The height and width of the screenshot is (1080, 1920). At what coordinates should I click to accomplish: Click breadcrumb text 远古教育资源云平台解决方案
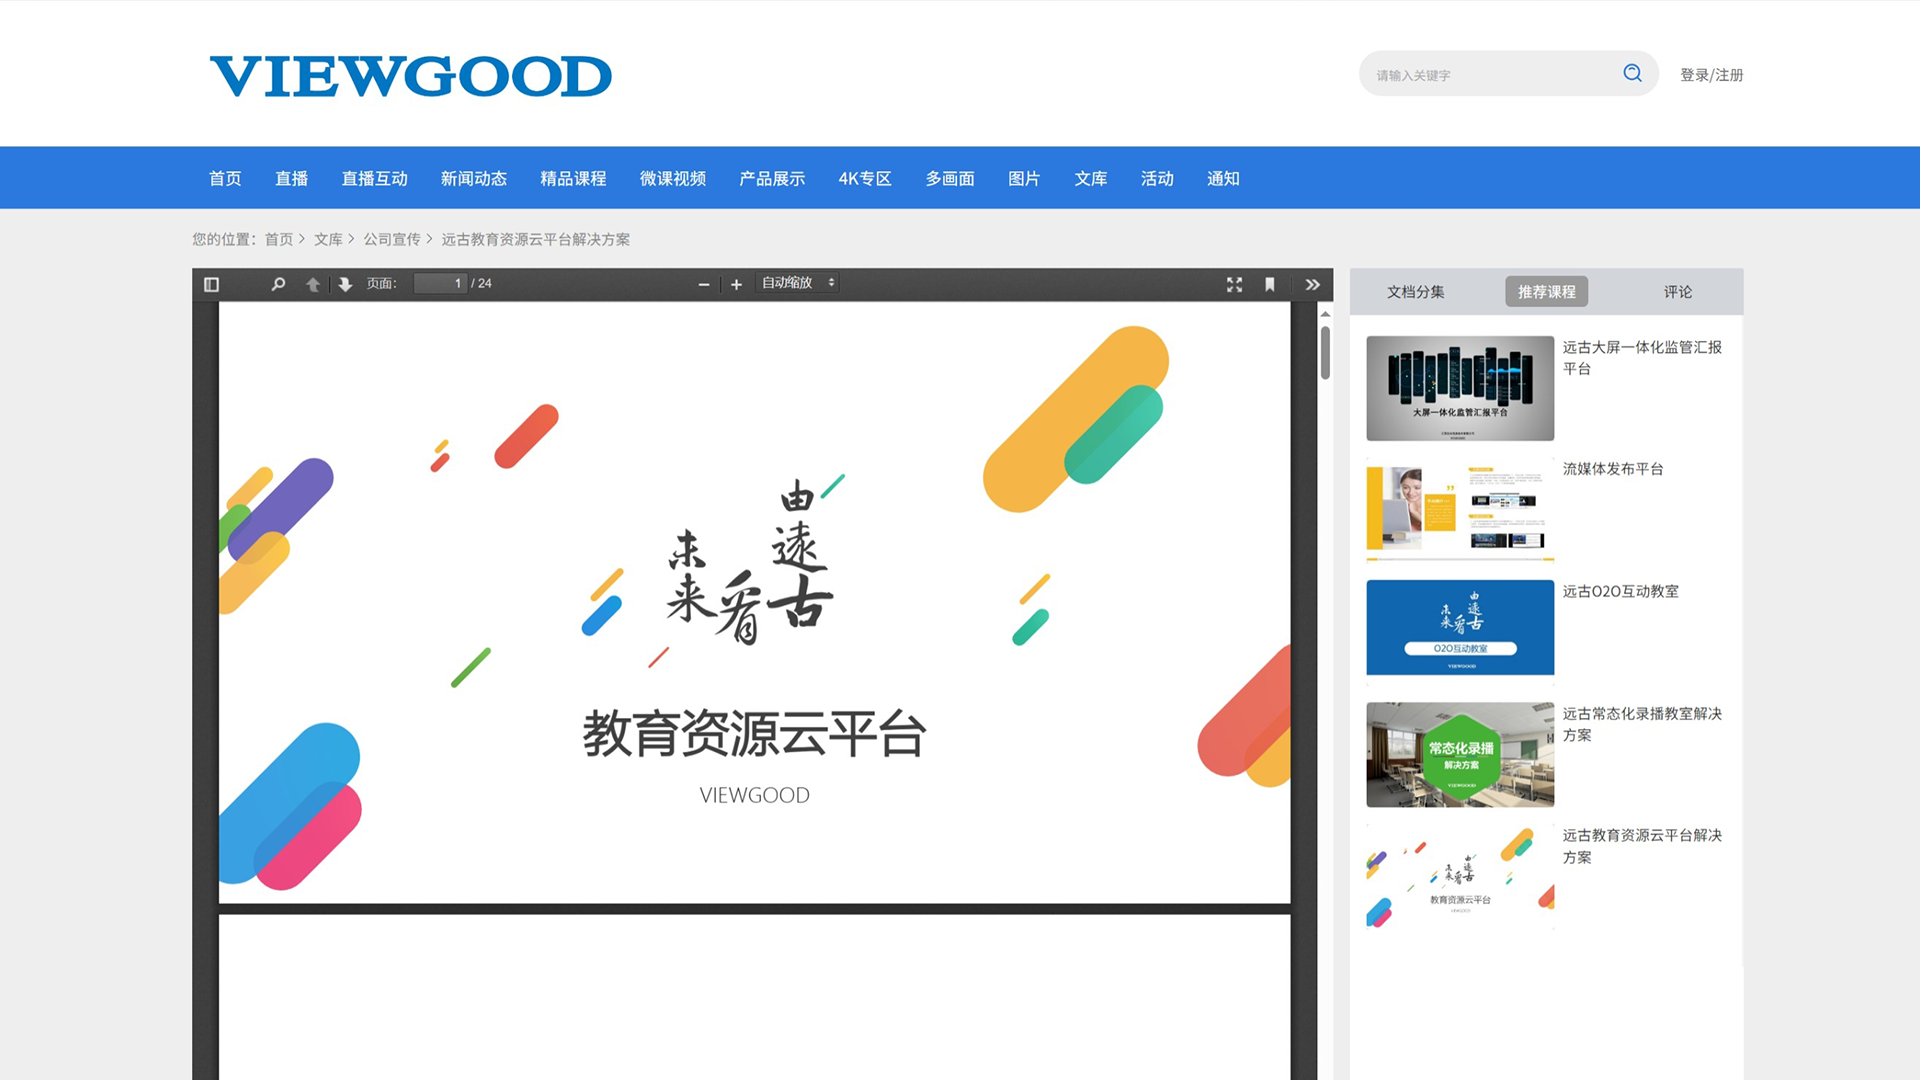(x=535, y=239)
